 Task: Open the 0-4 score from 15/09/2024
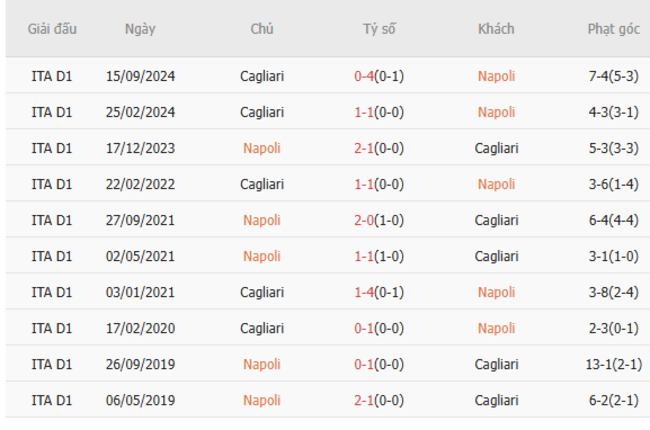coord(364,76)
